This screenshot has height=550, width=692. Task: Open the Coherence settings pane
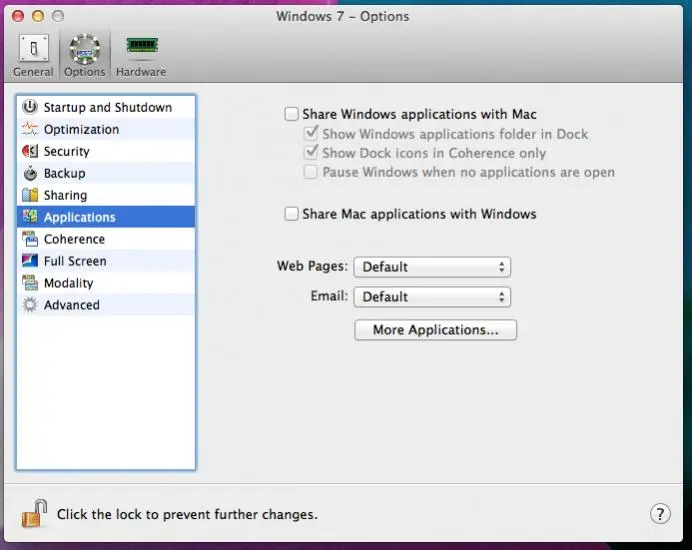click(x=74, y=239)
